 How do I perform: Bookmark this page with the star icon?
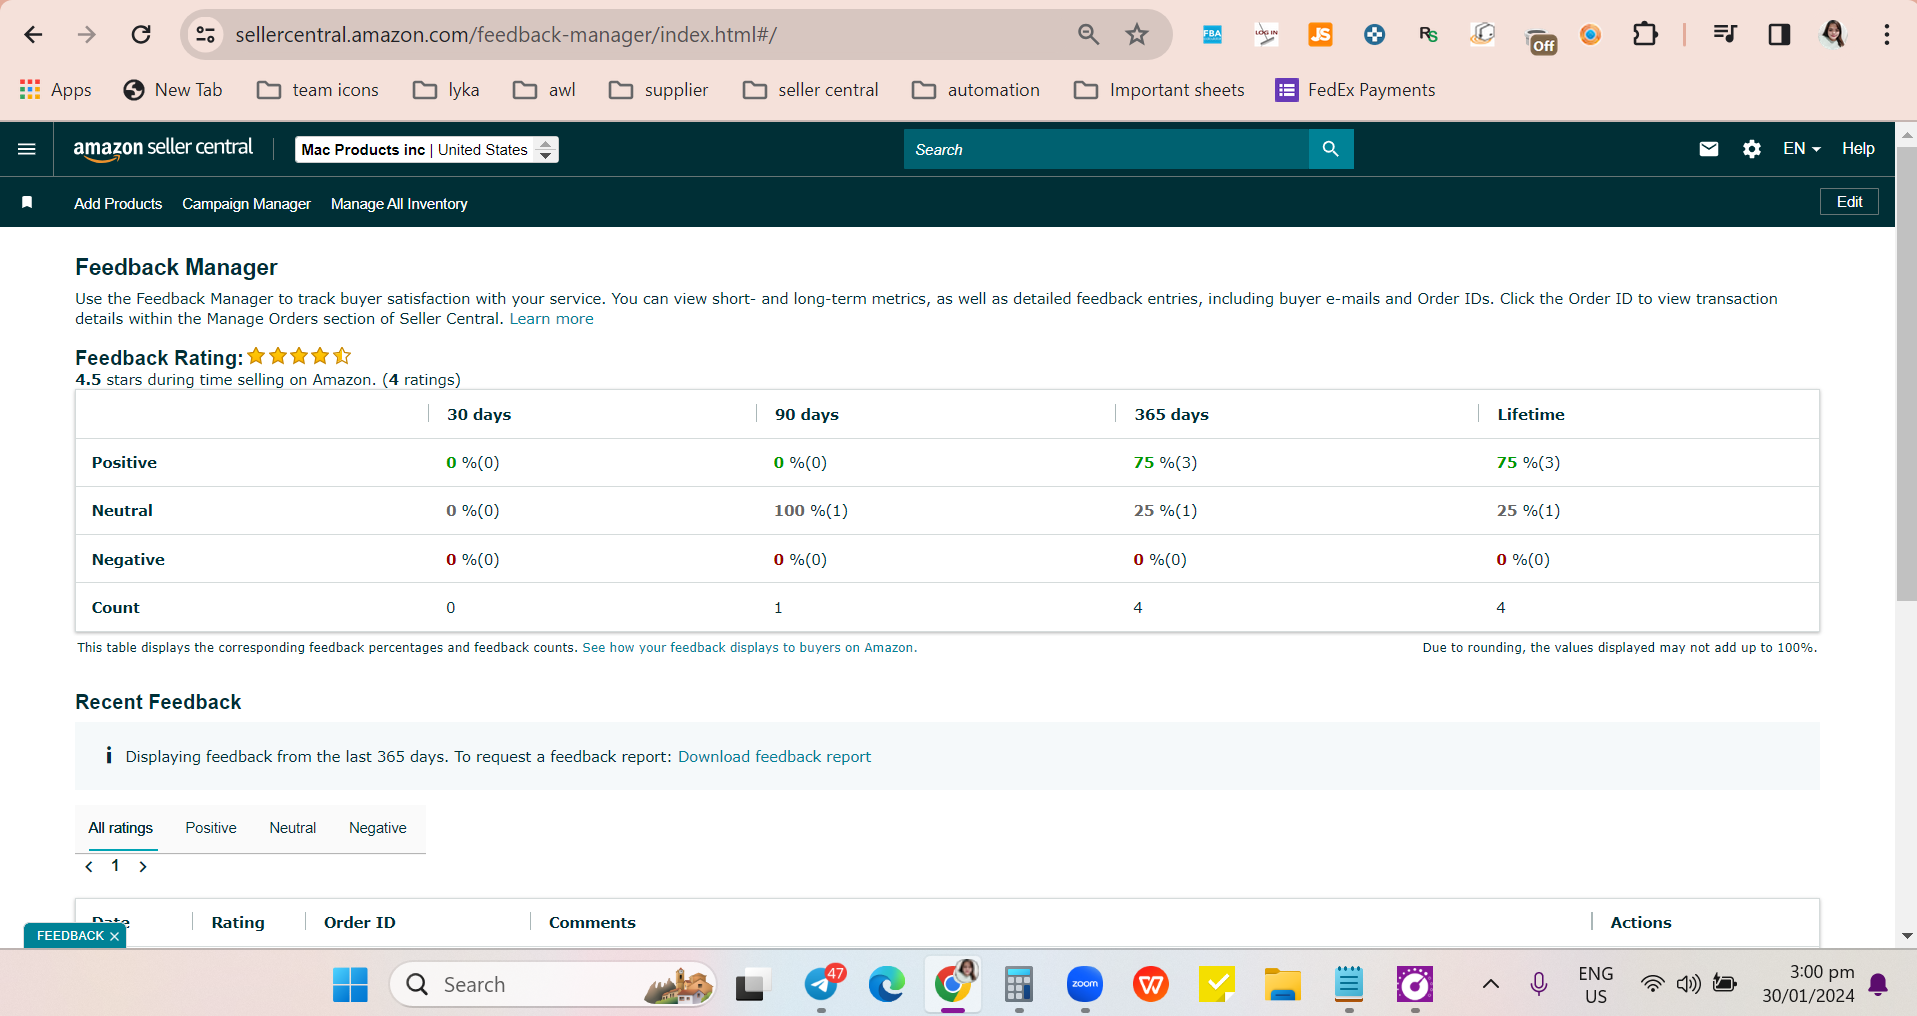click(1137, 35)
